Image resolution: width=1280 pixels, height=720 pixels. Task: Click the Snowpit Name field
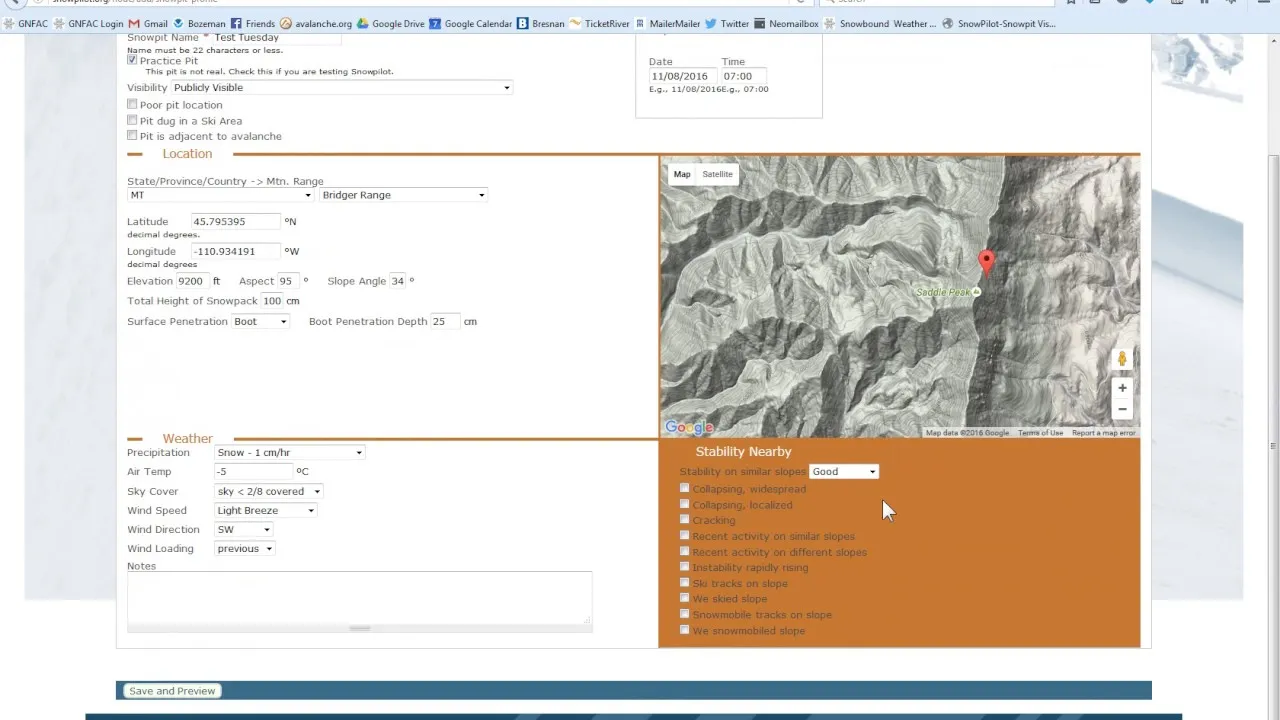[276, 38]
